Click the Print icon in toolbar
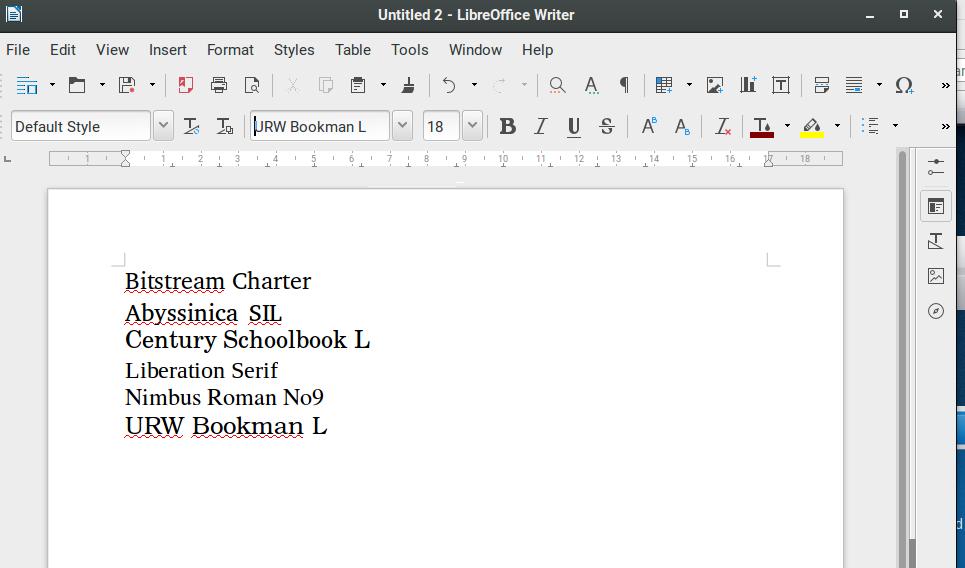965x568 pixels. click(x=219, y=85)
